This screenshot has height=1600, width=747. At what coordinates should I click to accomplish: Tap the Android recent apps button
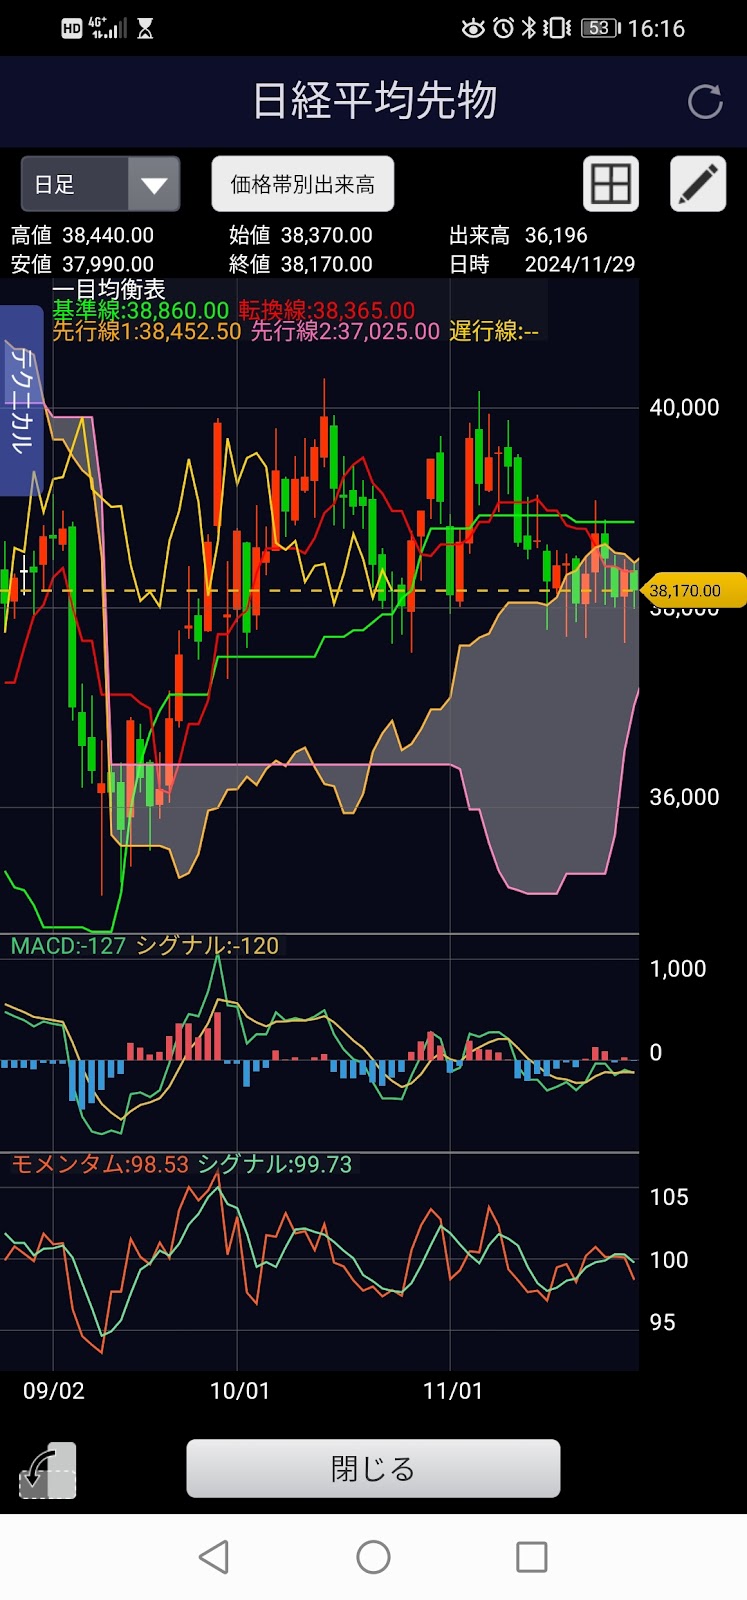pos(532,1556)
